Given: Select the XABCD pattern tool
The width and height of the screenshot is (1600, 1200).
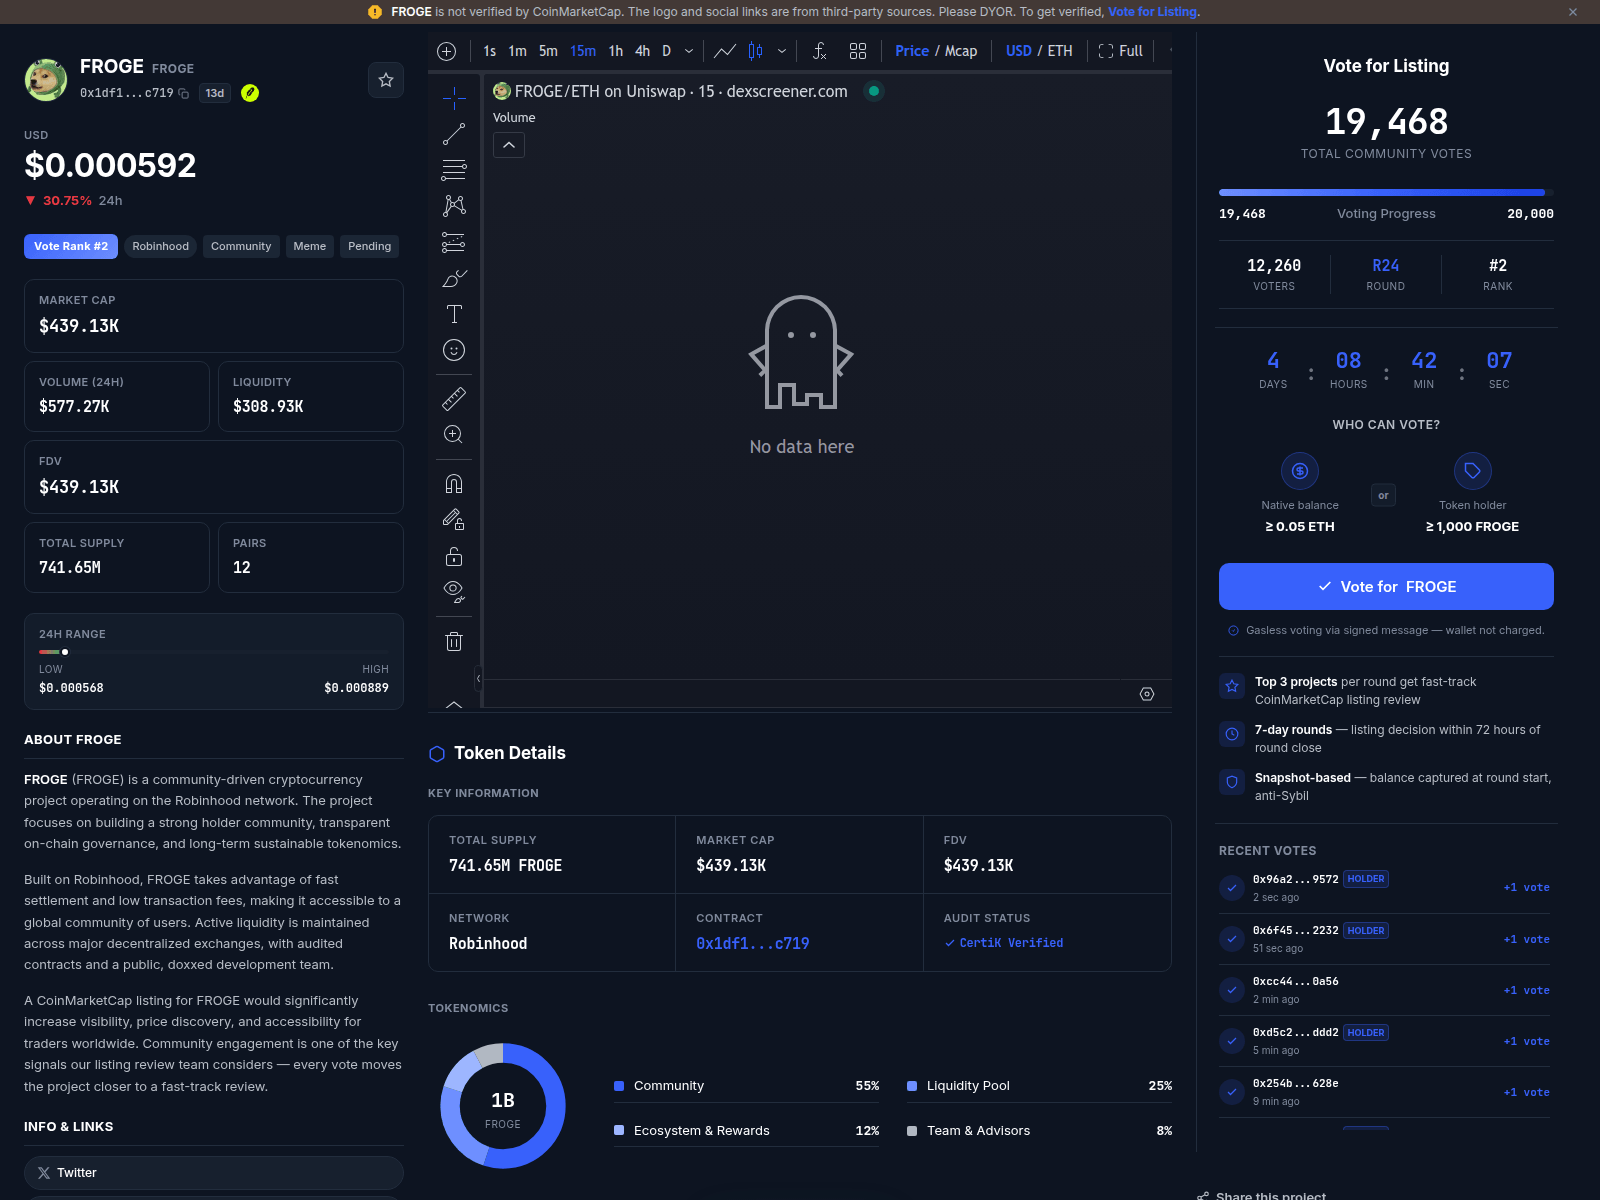Looking at the screenshot, I should click(454, 206).
